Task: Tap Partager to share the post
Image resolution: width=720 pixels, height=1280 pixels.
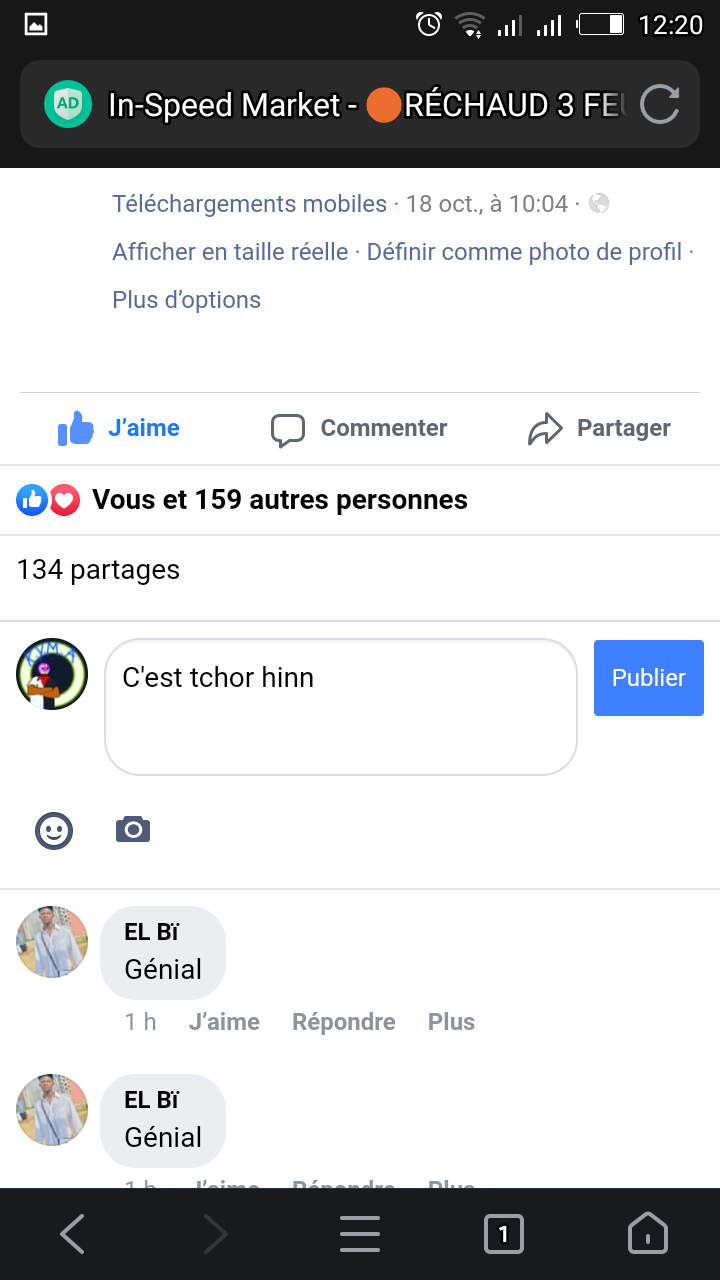Action: pyautogui.click(x=600, y=429)
